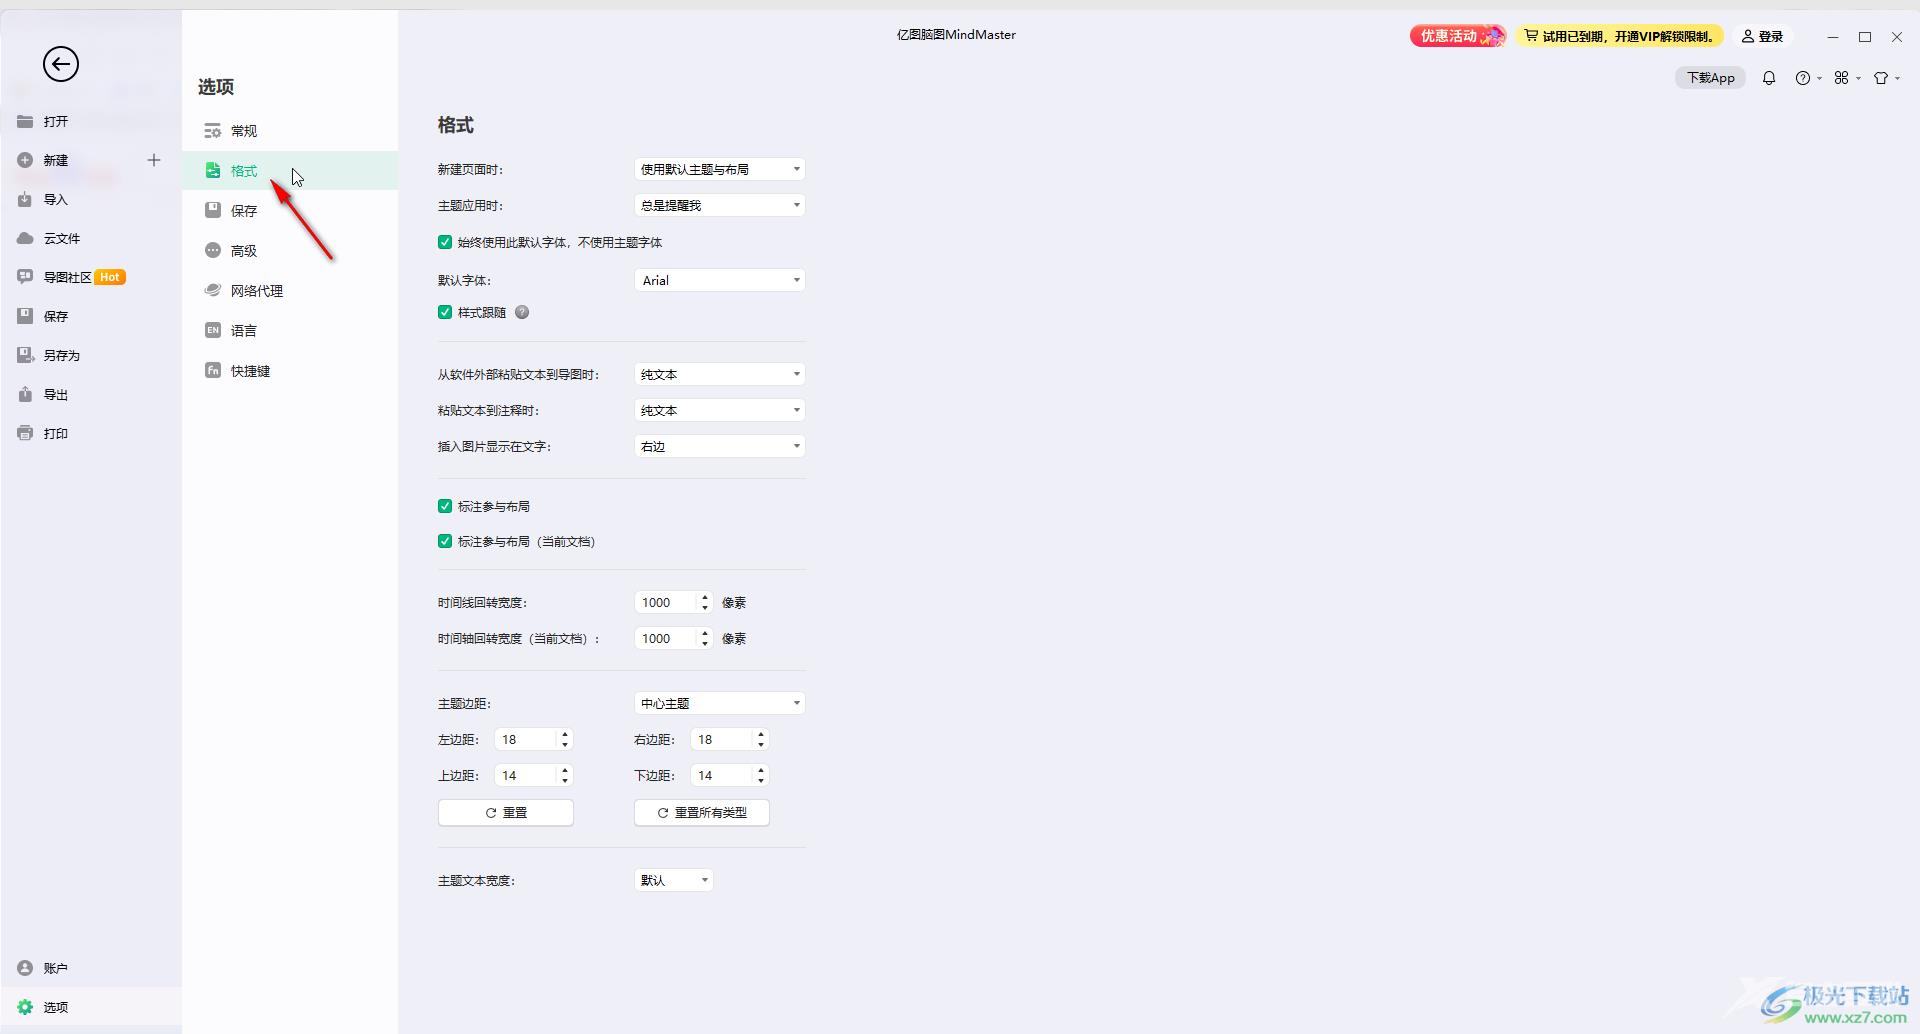Screen dimensions: 1920x1034
Task: Click the 下载App button
Action: tap(1711, 78)
